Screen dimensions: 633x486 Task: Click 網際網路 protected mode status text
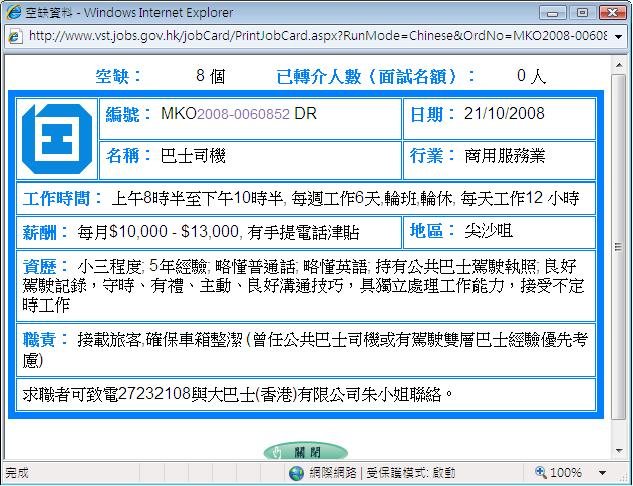(382, 473)
